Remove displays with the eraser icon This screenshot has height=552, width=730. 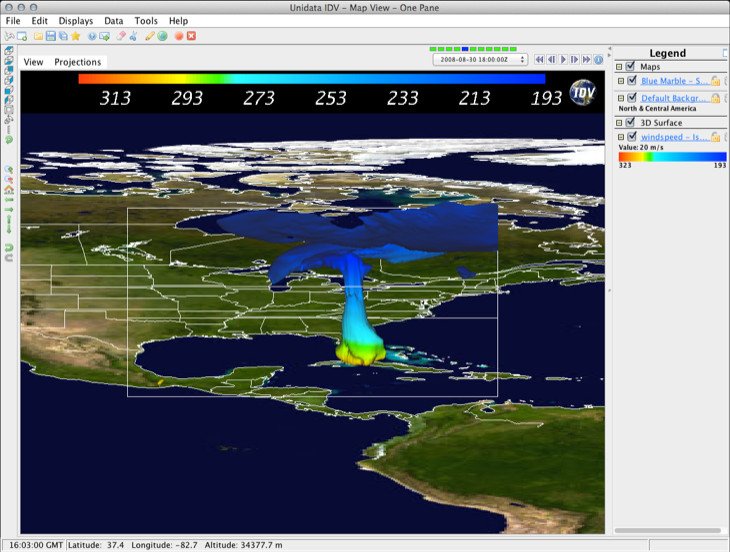(121, 36)
